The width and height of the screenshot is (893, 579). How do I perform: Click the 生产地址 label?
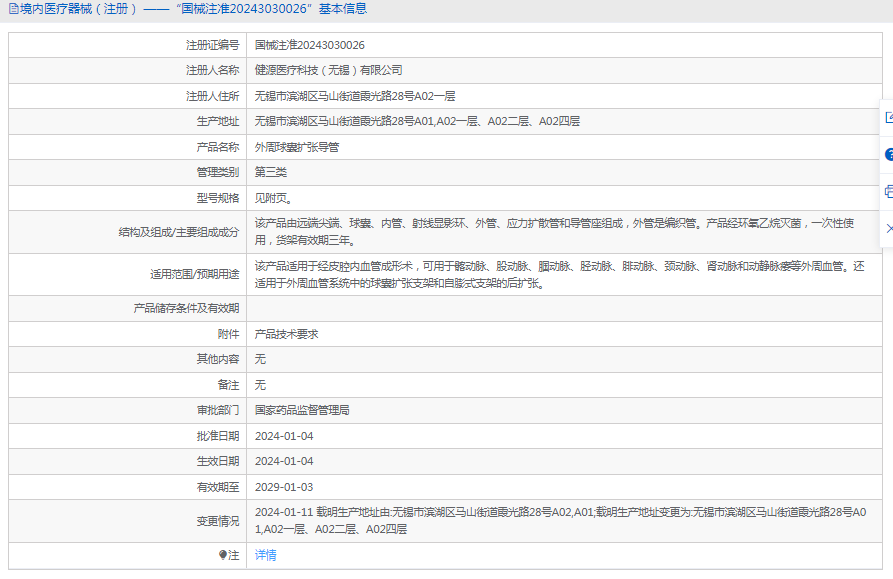(218, 121)
